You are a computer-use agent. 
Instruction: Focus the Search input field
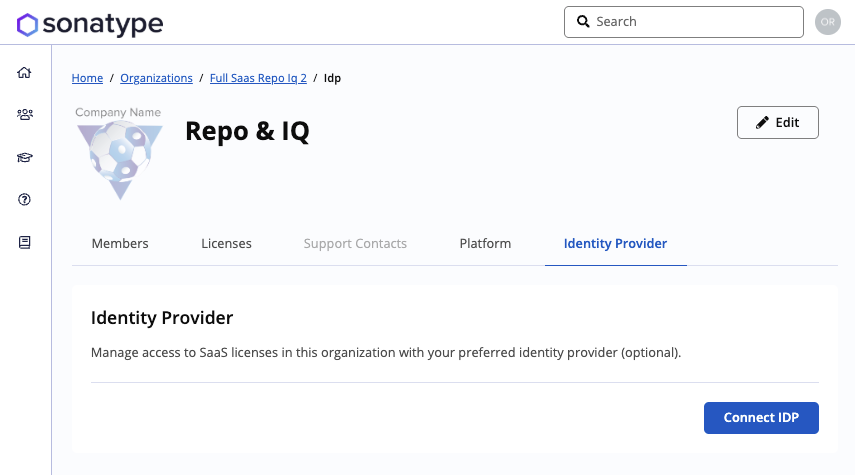point(684,22)
